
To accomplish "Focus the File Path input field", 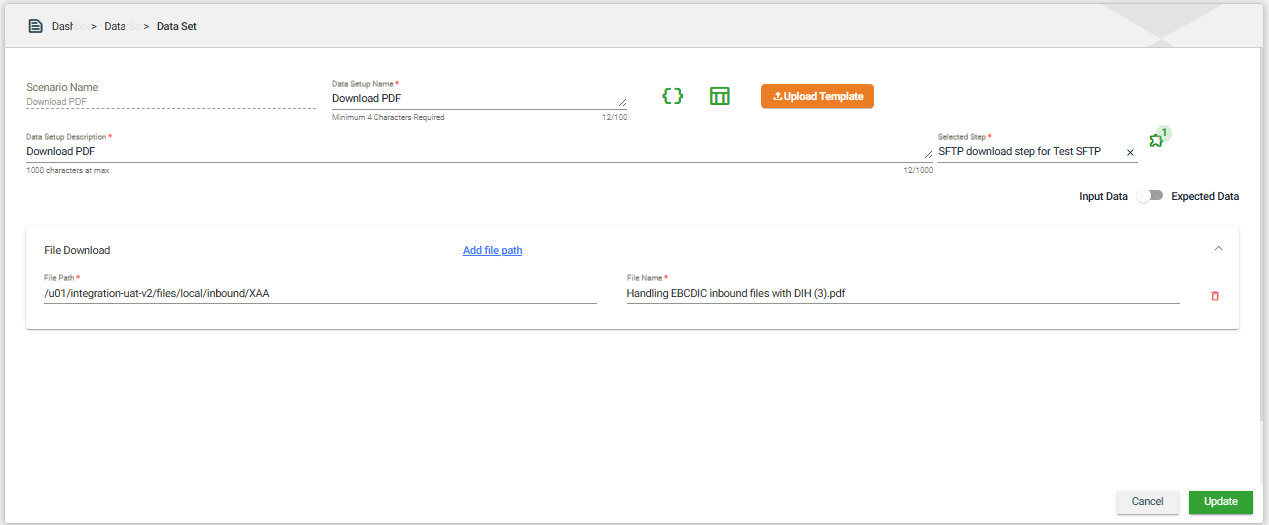I will [x=320, y=293].
